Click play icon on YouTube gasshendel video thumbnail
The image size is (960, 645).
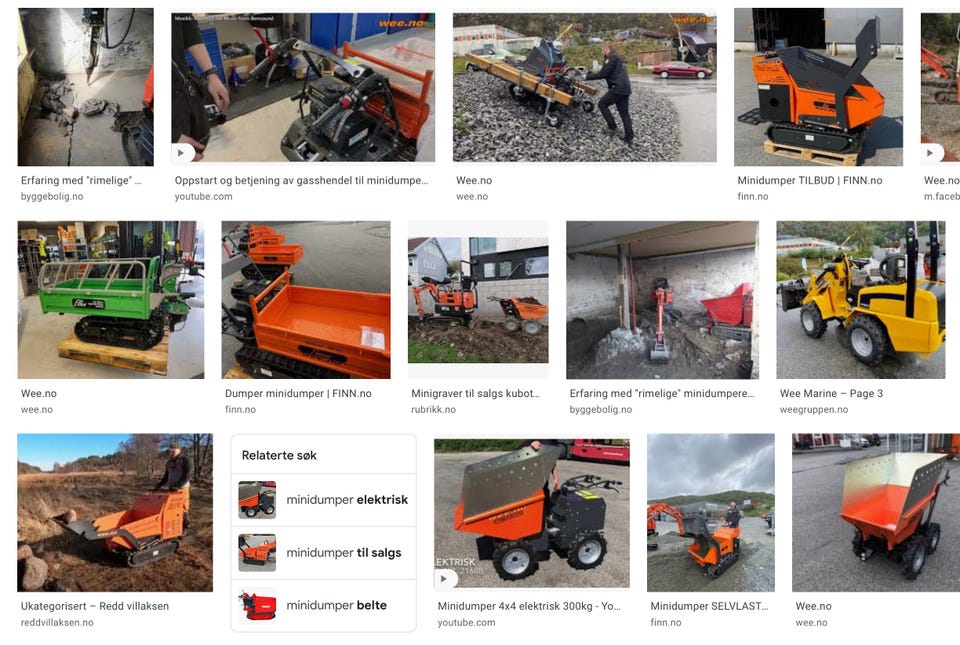click(x=181, y=153)
